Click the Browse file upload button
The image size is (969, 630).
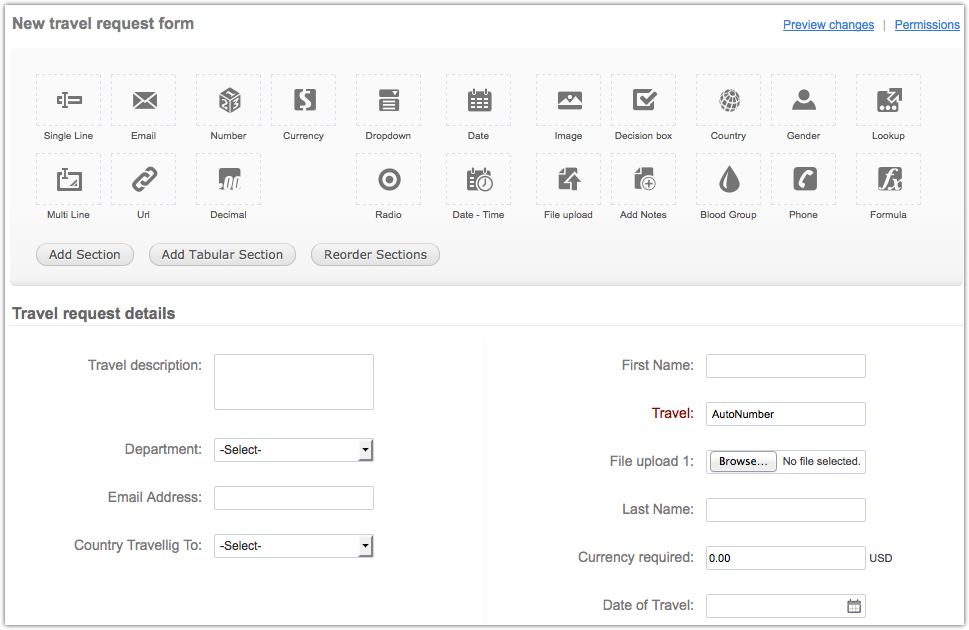[743, 462]
